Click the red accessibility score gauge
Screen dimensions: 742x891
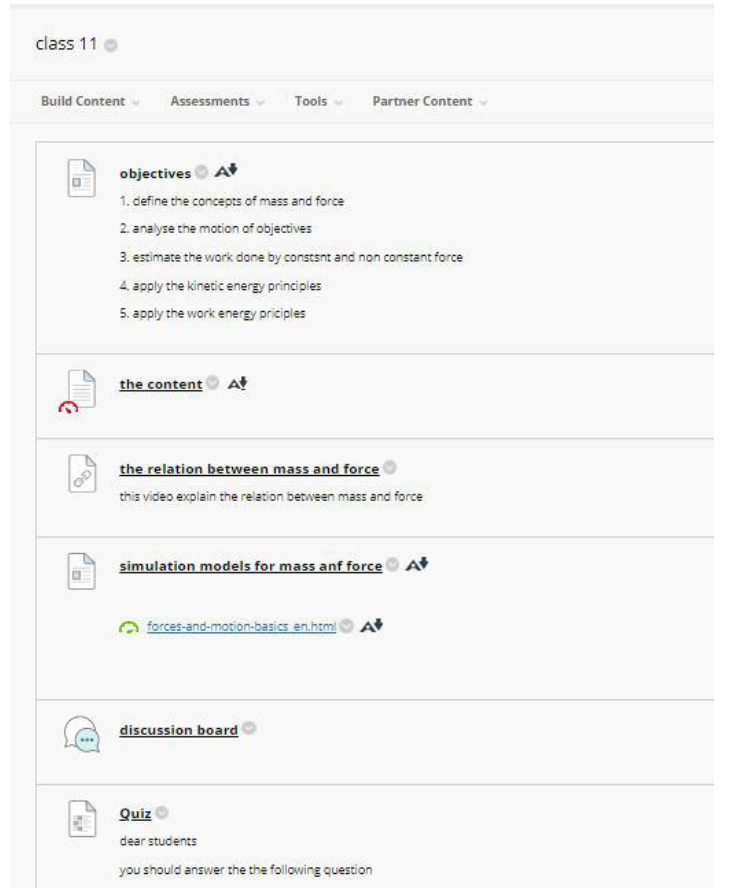click(x=68, y=407)
